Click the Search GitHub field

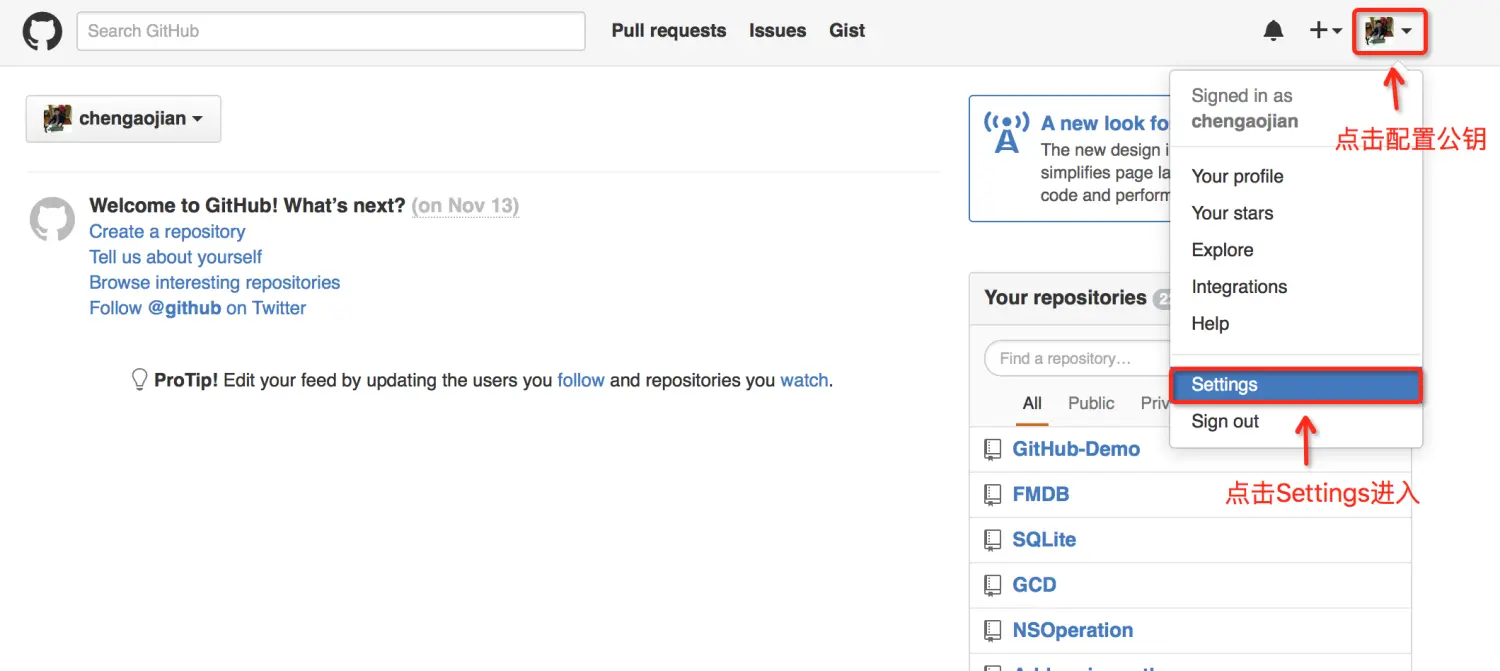click(331, 31)
